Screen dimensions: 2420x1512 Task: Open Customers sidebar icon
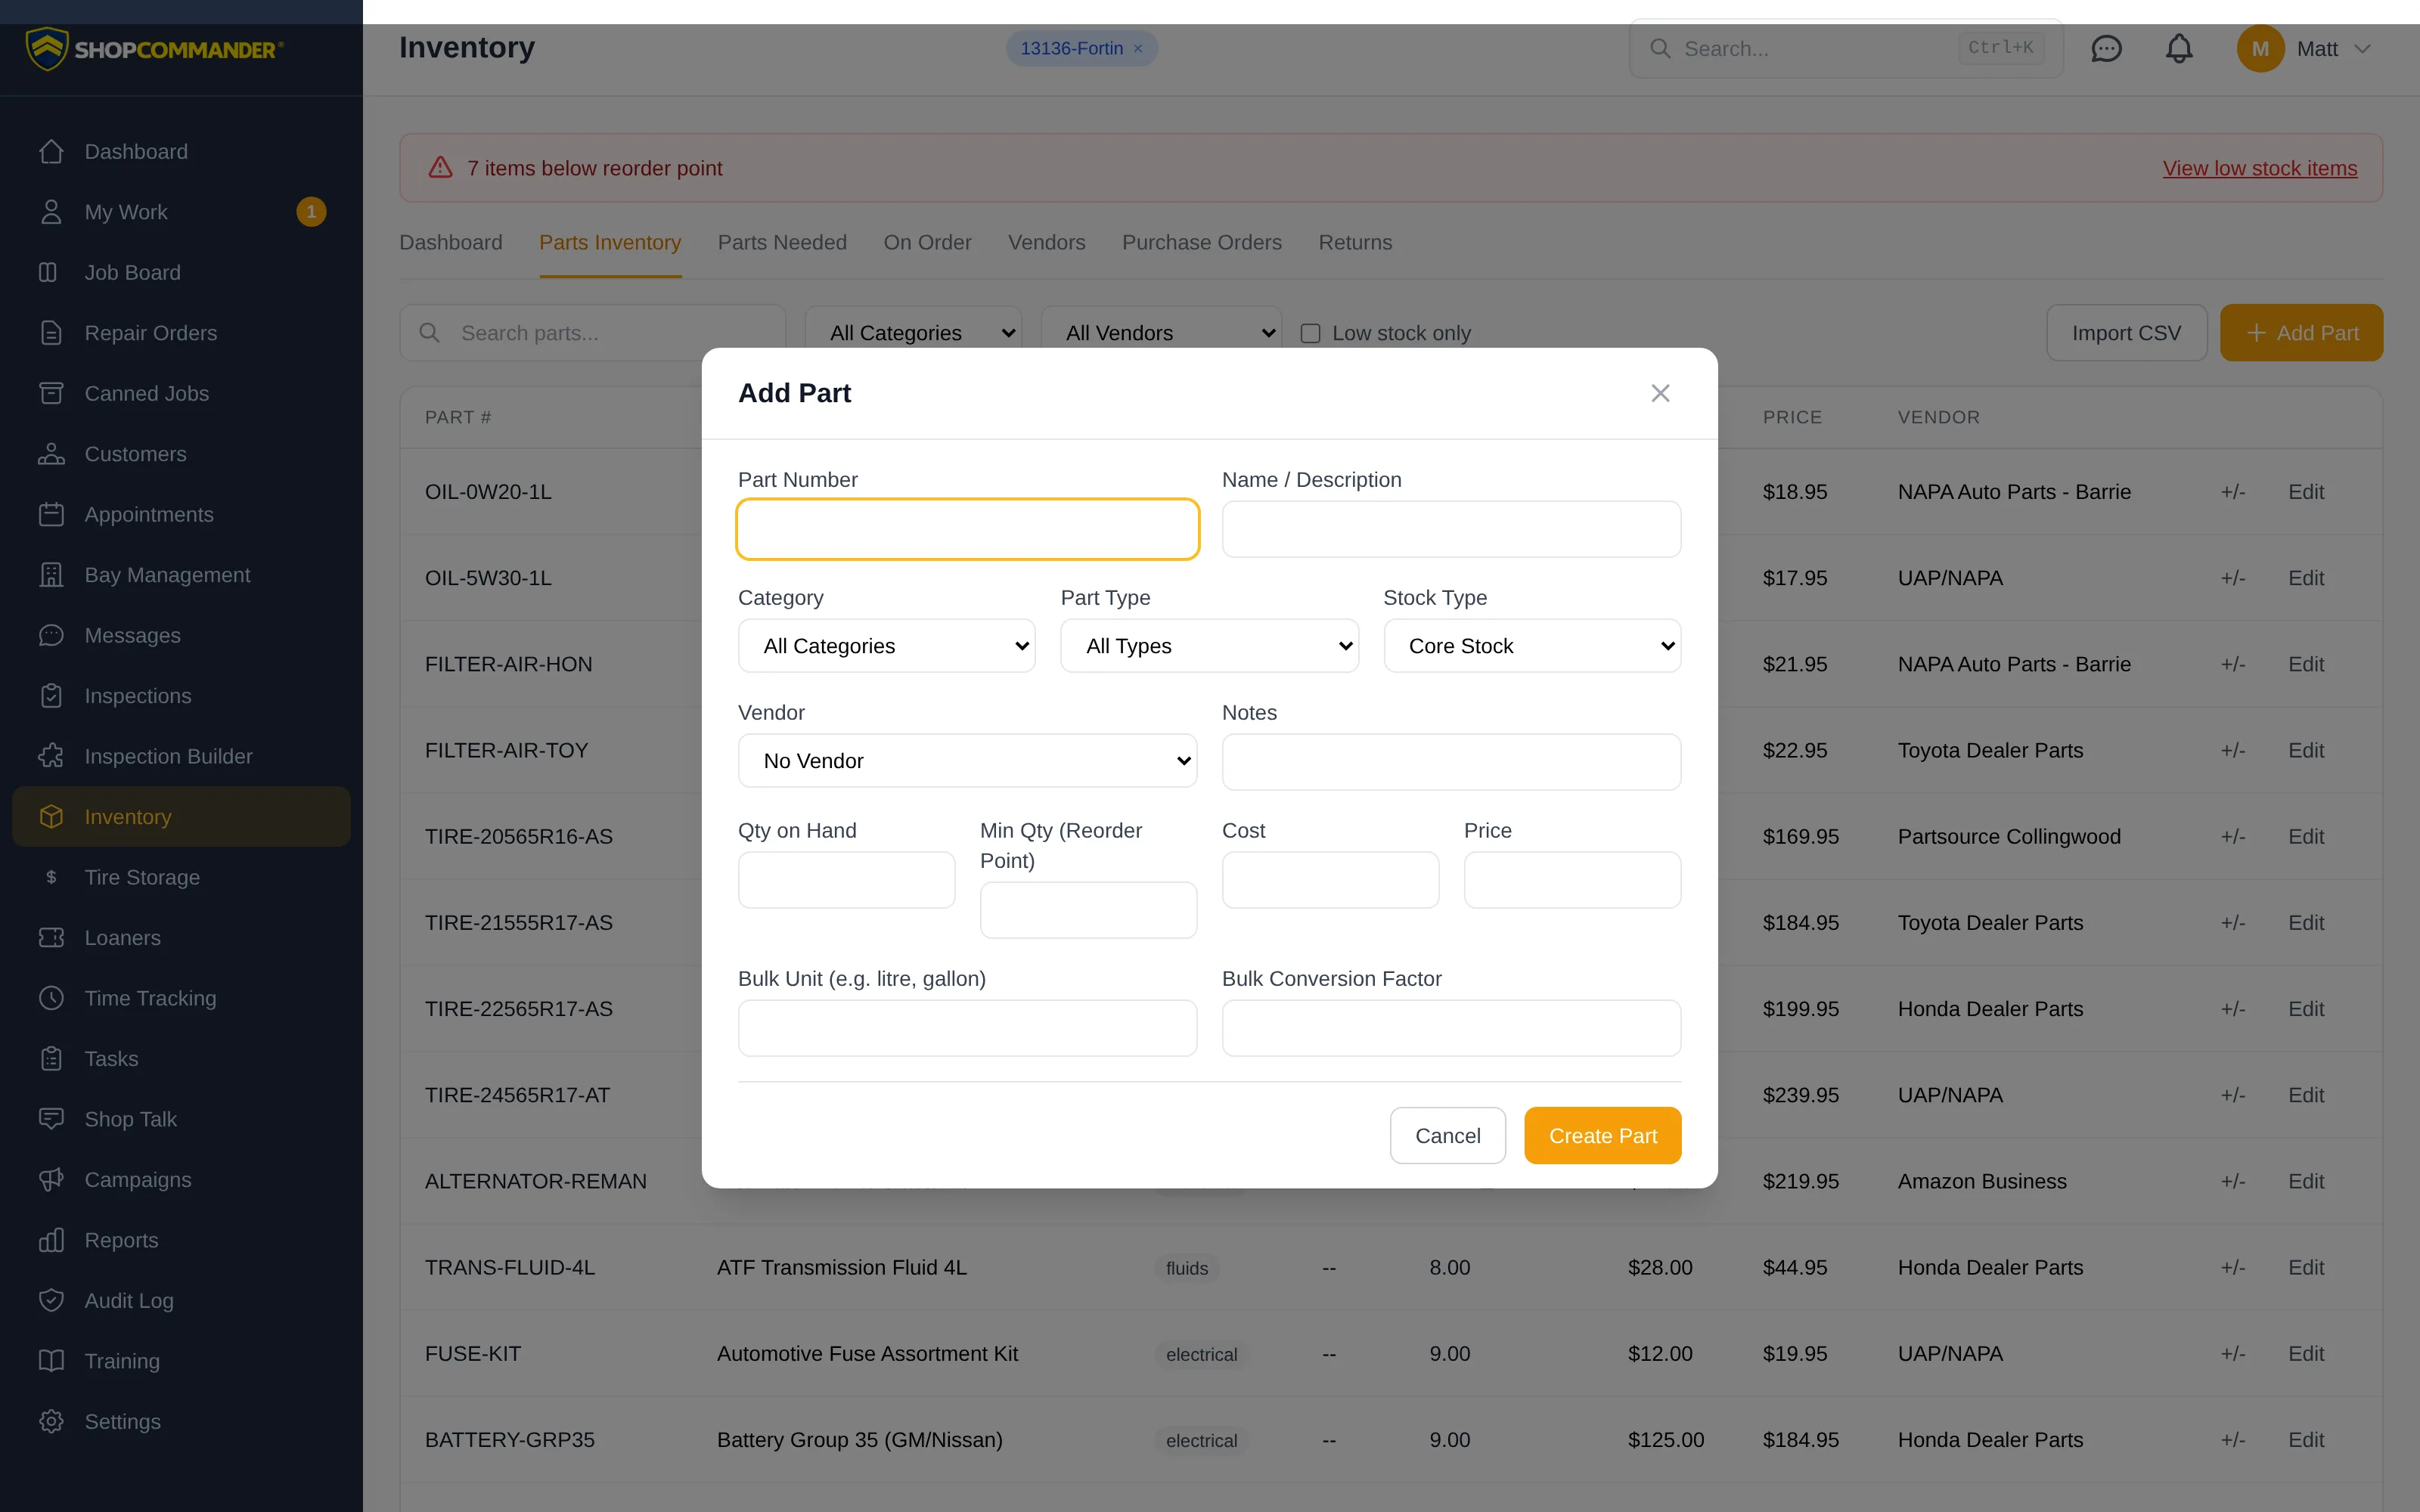51,454
